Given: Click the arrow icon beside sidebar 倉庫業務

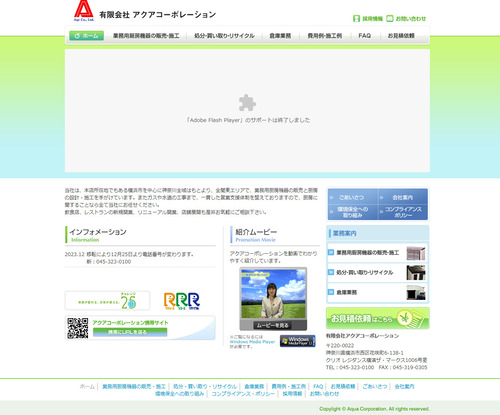Looking at the screenshot, I should (331, 292).
